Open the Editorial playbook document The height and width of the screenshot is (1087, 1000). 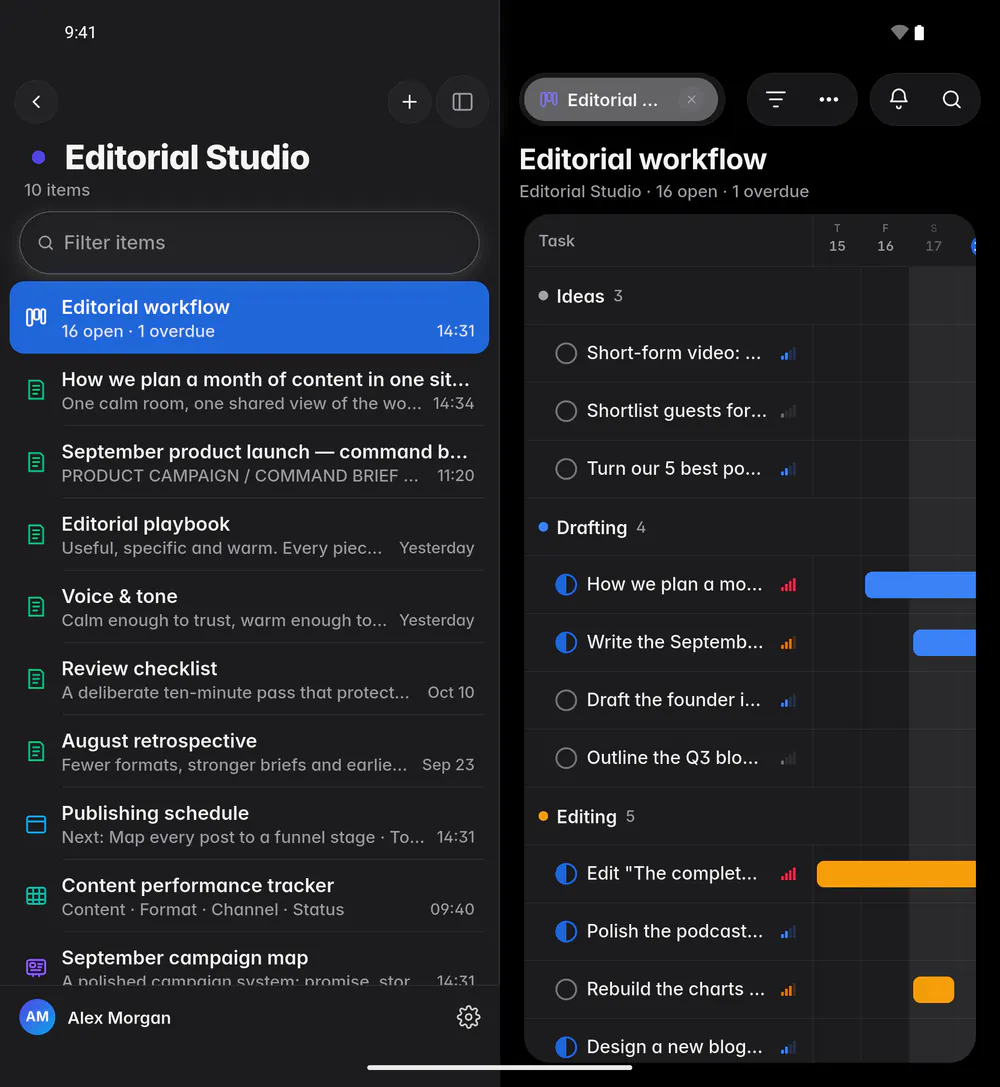pos(249,535)
